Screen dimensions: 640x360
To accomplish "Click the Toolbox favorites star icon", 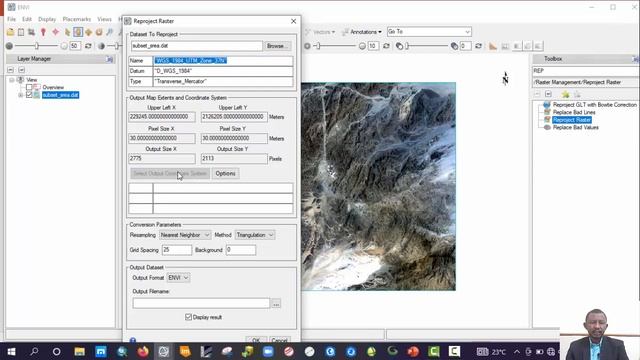I will click(565, 94).
